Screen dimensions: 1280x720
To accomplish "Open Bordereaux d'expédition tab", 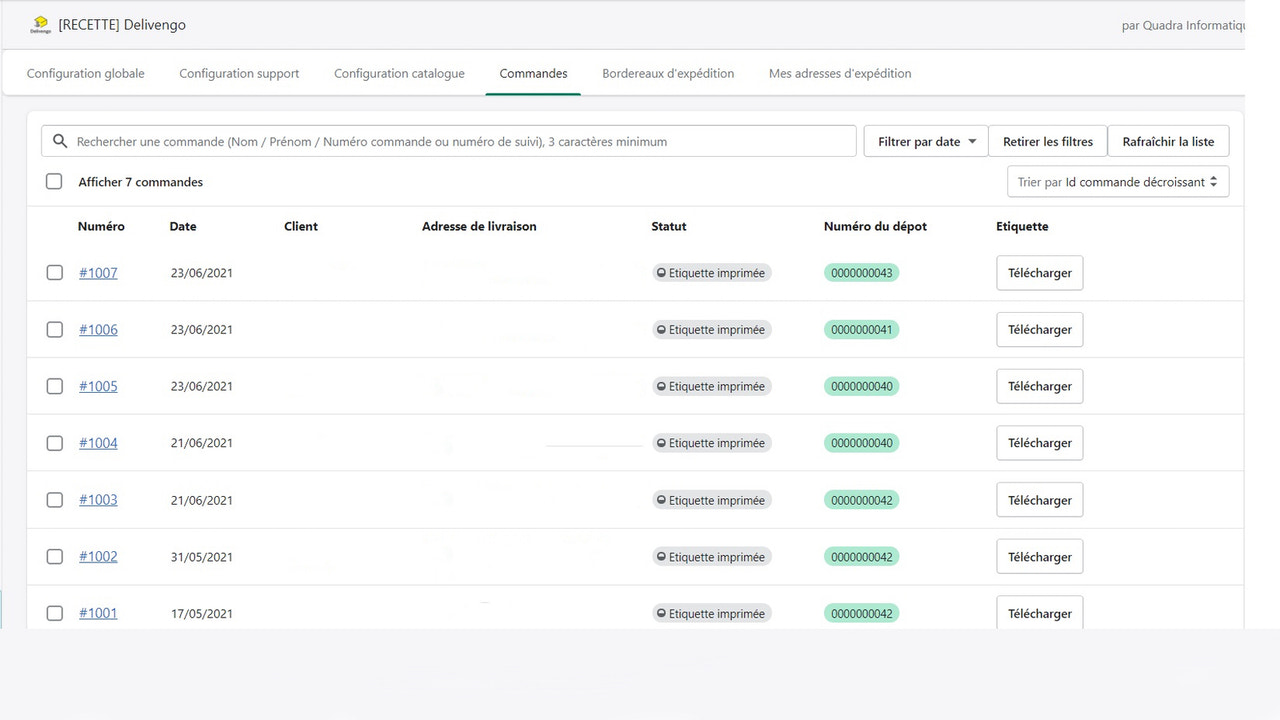I will coord(668,73).
